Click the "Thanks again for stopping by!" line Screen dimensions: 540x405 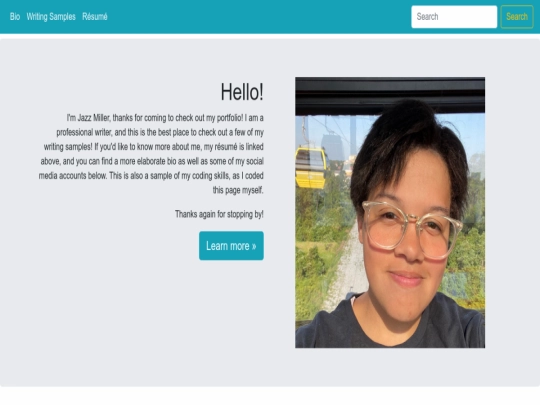[219, 214]
